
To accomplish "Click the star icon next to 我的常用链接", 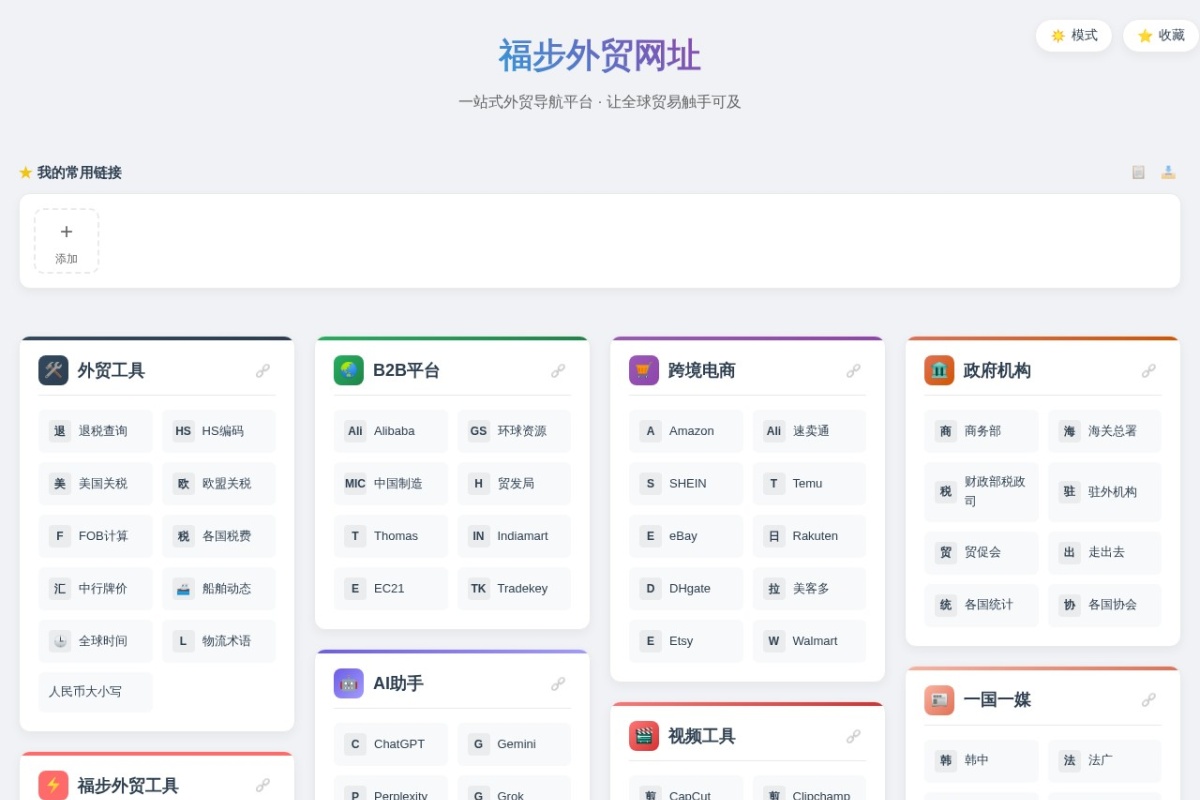I will point(26,172).
